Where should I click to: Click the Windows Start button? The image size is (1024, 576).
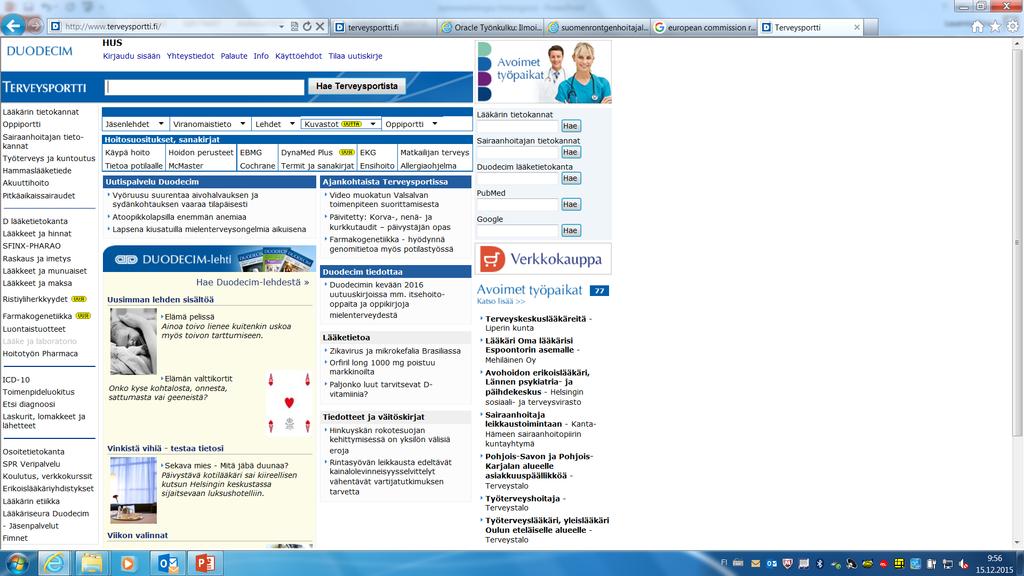point(17,563)
